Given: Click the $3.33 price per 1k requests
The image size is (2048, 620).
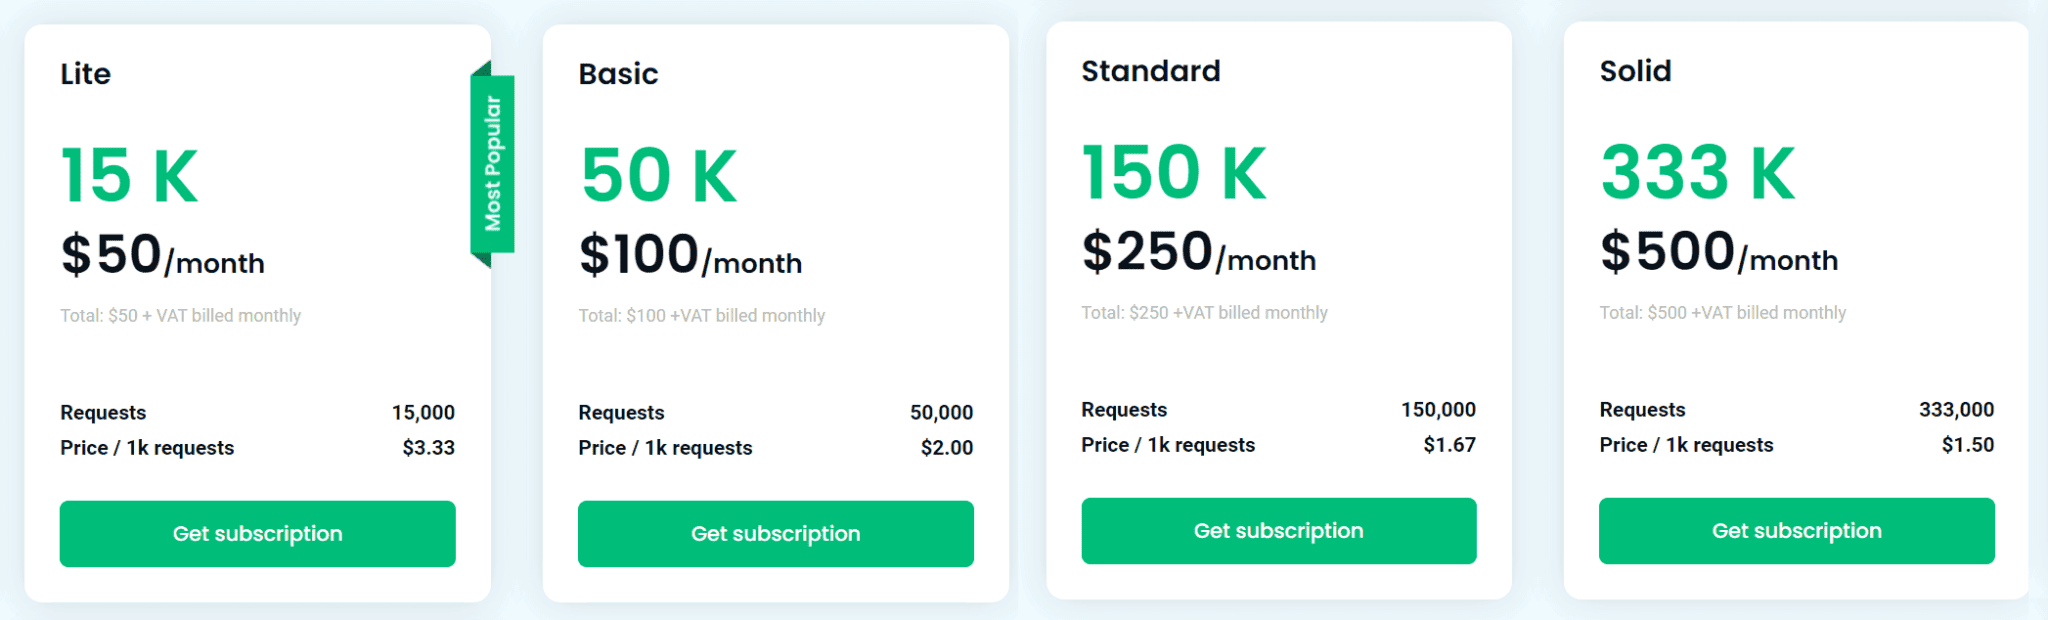Looking at the screenshot, I should coord(428,448).
